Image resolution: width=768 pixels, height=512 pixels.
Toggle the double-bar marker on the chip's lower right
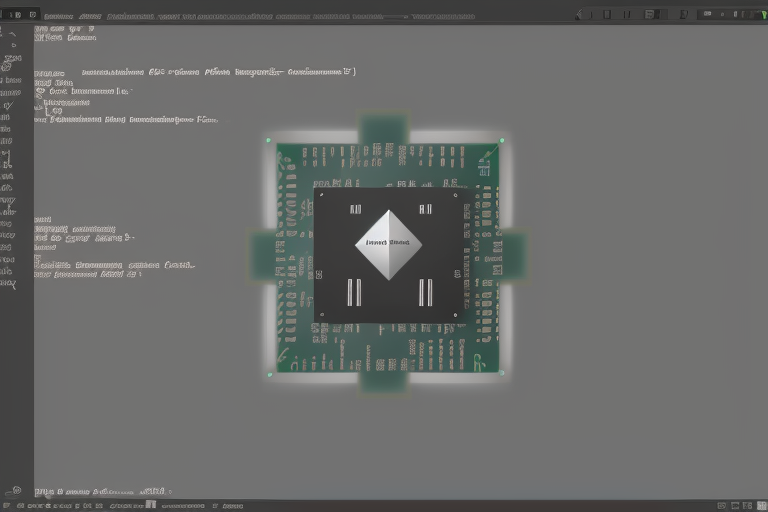(x=425, y=292)
